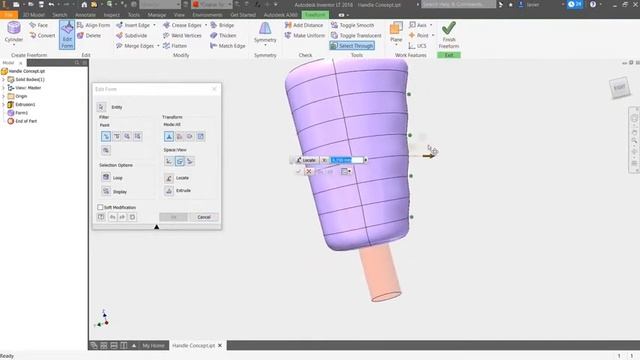Toggle the Select Through option
Screen dimensions: 640x360
[x=352, y=46]
